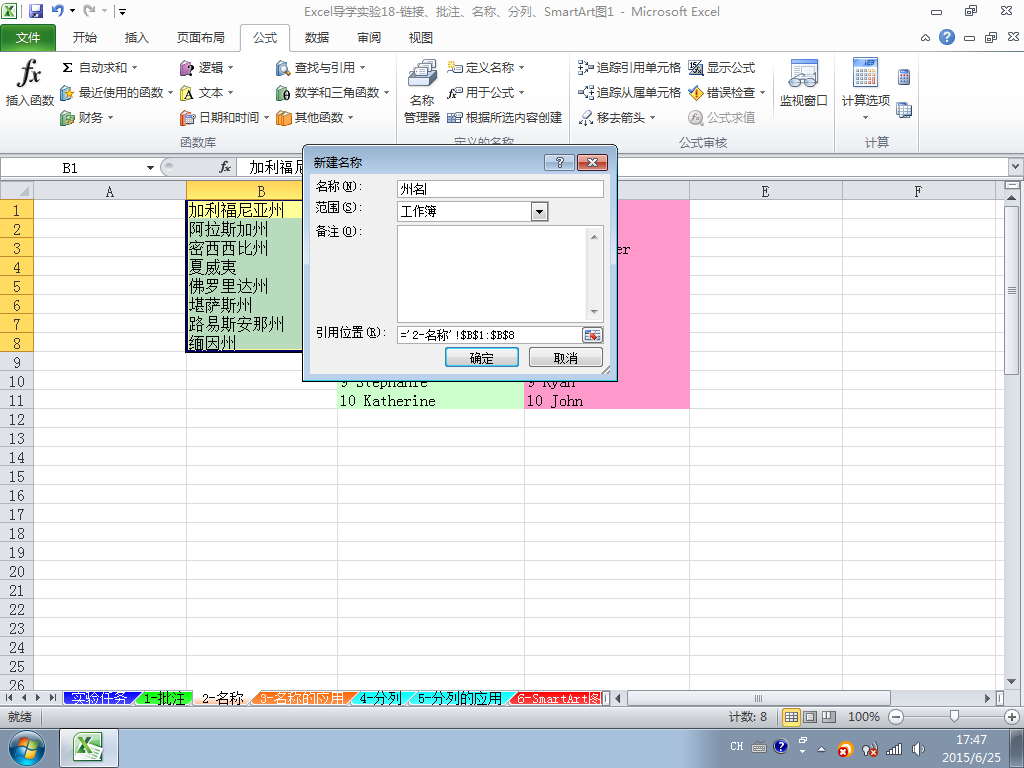Expand the Define Name (定义名称) dropdown arrow
Image resolution: width=1024 pixels, height=768 pixels.
pos(521,68)
